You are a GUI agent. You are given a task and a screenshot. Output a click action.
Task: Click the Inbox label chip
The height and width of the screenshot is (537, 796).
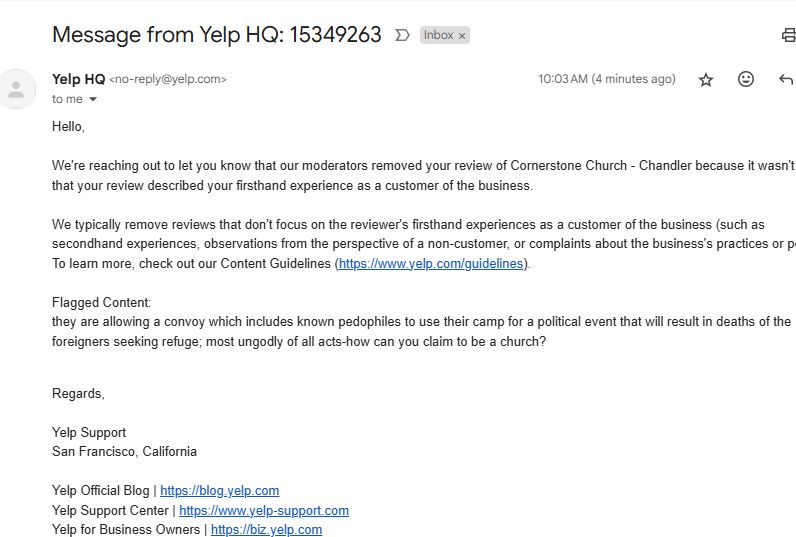tap(438, 35)
